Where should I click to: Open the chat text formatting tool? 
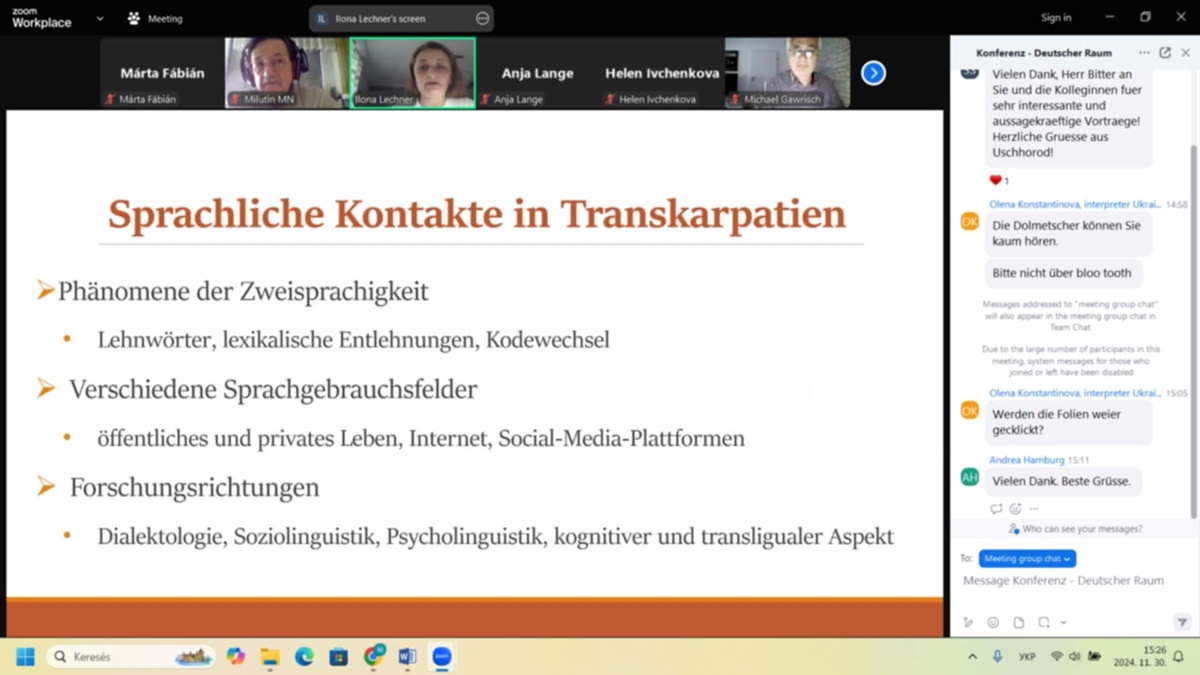coord(967,622)
